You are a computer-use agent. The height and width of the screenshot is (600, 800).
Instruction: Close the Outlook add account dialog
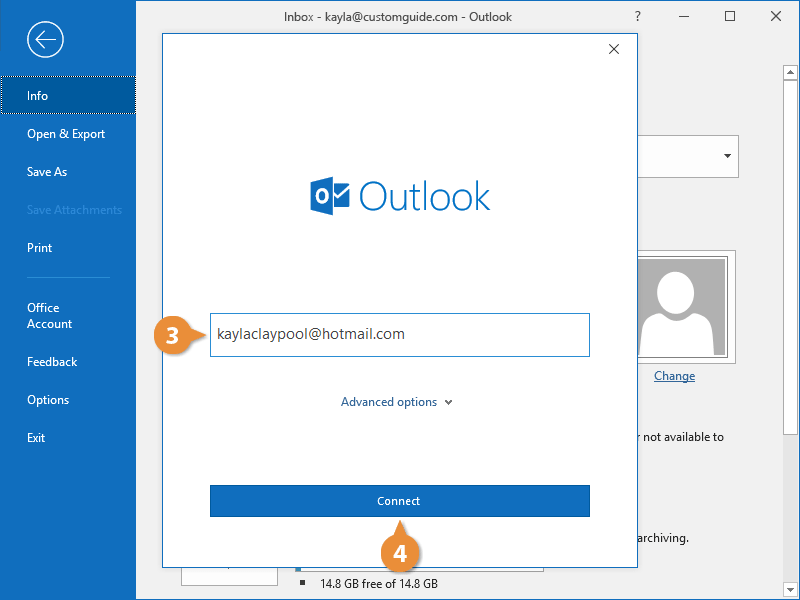614,49
